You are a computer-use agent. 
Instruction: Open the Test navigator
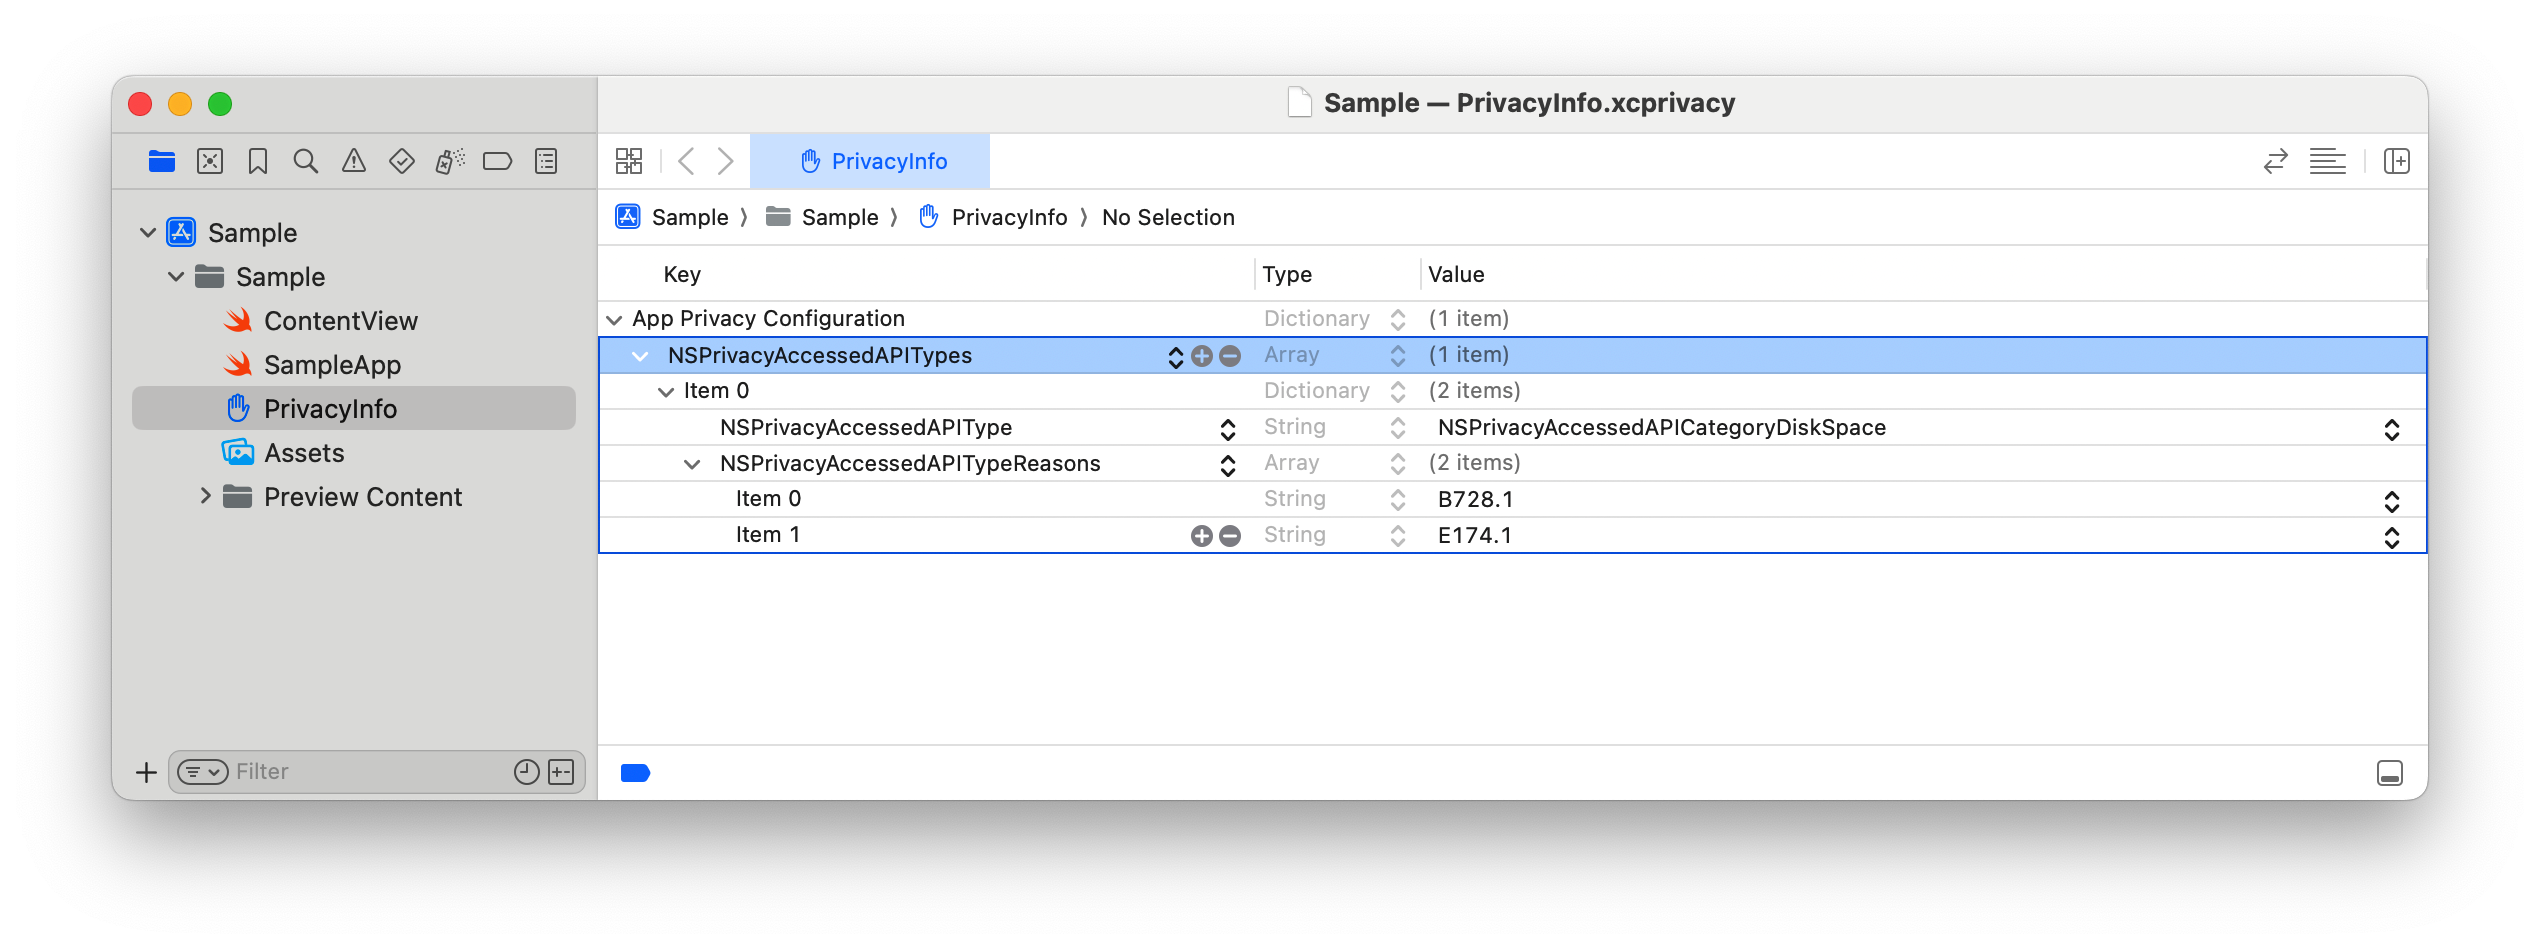(402, 160)
